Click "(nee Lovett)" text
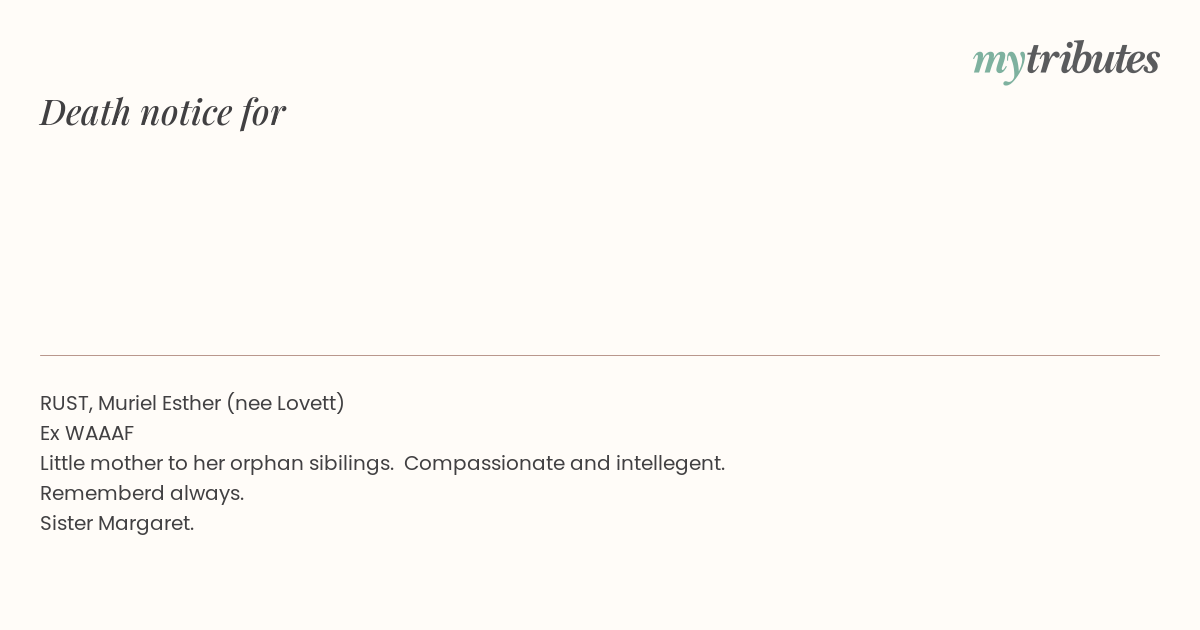Viewport: 1200px width, 630px height. tap(286, 403)
